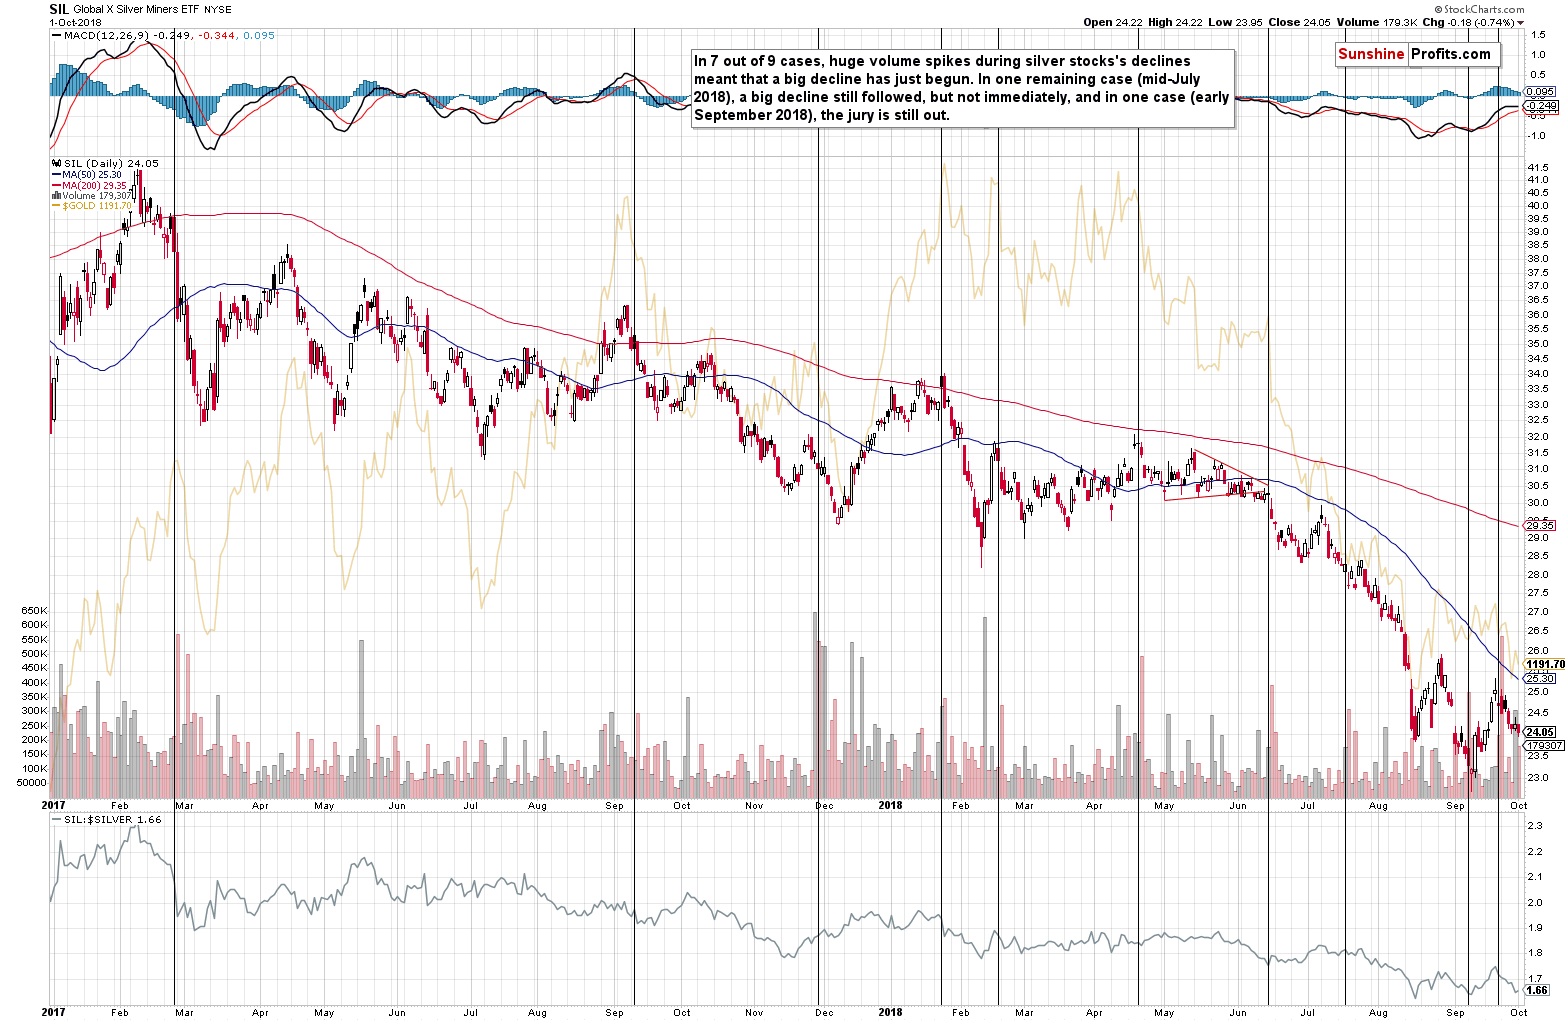This screenshot has width=1565, height=1021.
Task: Click the NYSE exchange label
Action: (217, 10)
